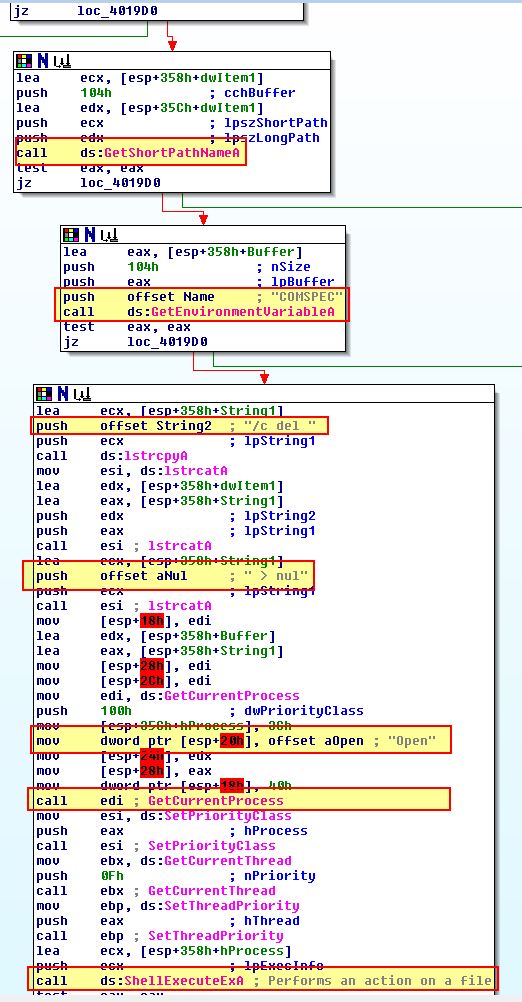Click the push eax lpString1 line
Screen dimensions: 522x1002
click(176, 531)
